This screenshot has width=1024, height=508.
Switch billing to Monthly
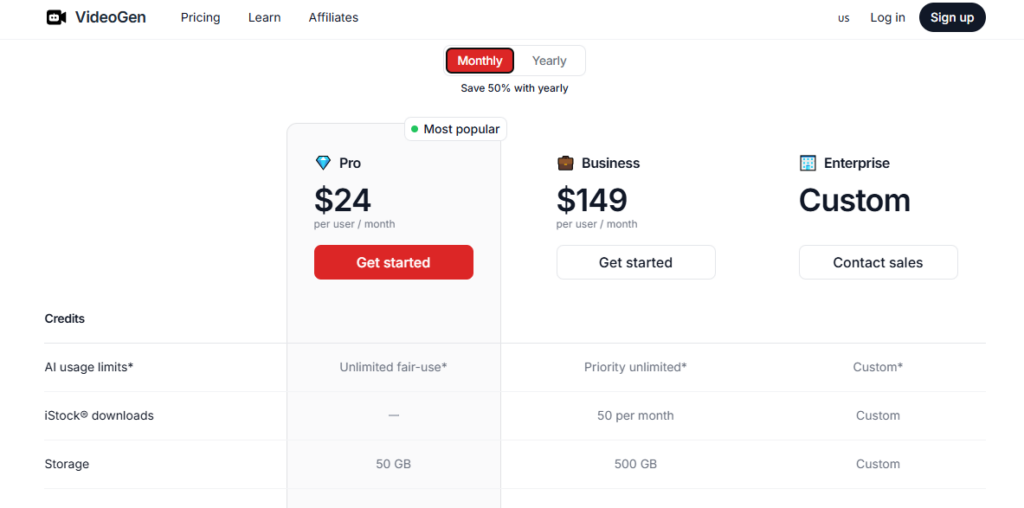480,61
